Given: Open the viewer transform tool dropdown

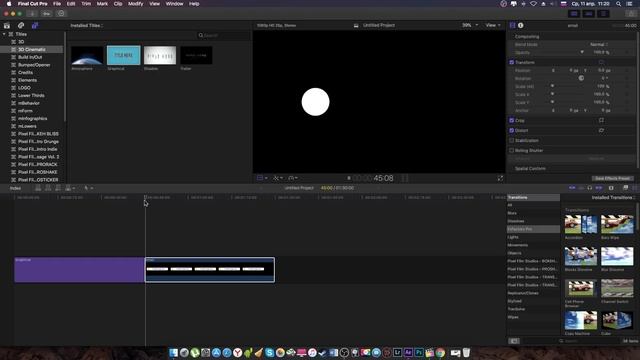Looking at the screenshot, I should click(262, 178).
